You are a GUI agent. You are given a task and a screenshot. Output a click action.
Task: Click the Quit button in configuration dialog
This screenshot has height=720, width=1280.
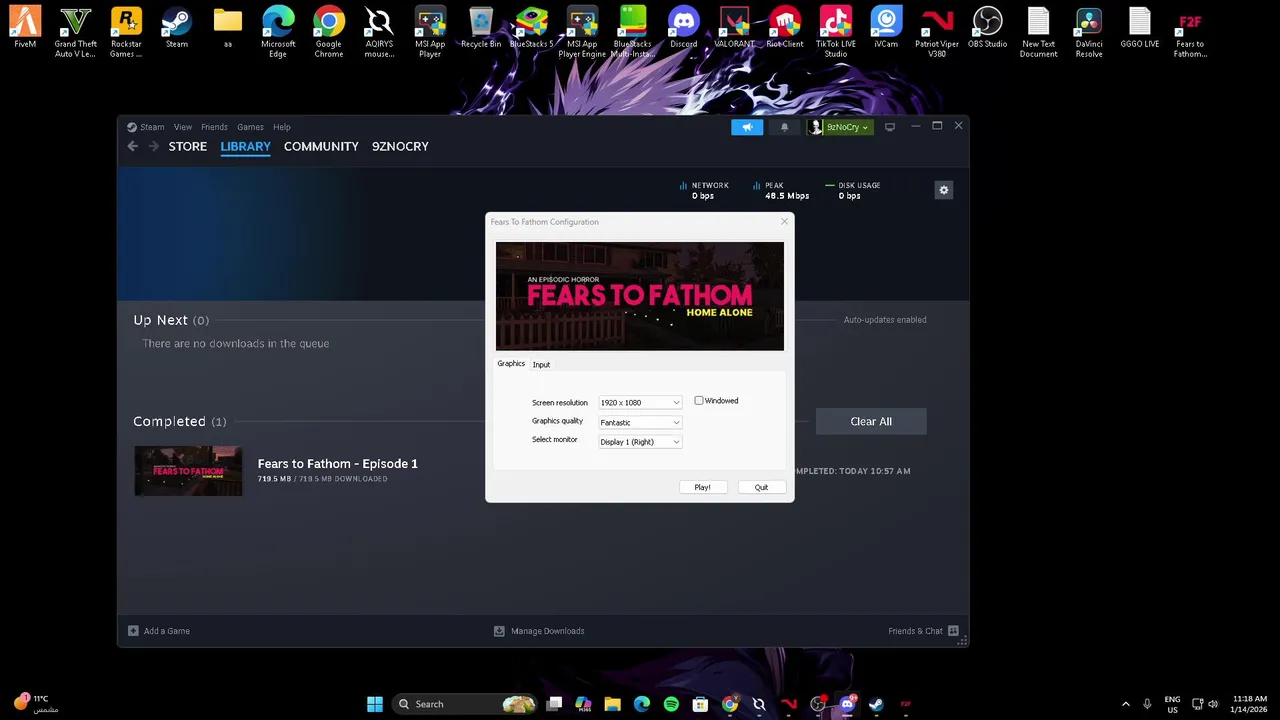pyautogui.click(x=761, y=487)
